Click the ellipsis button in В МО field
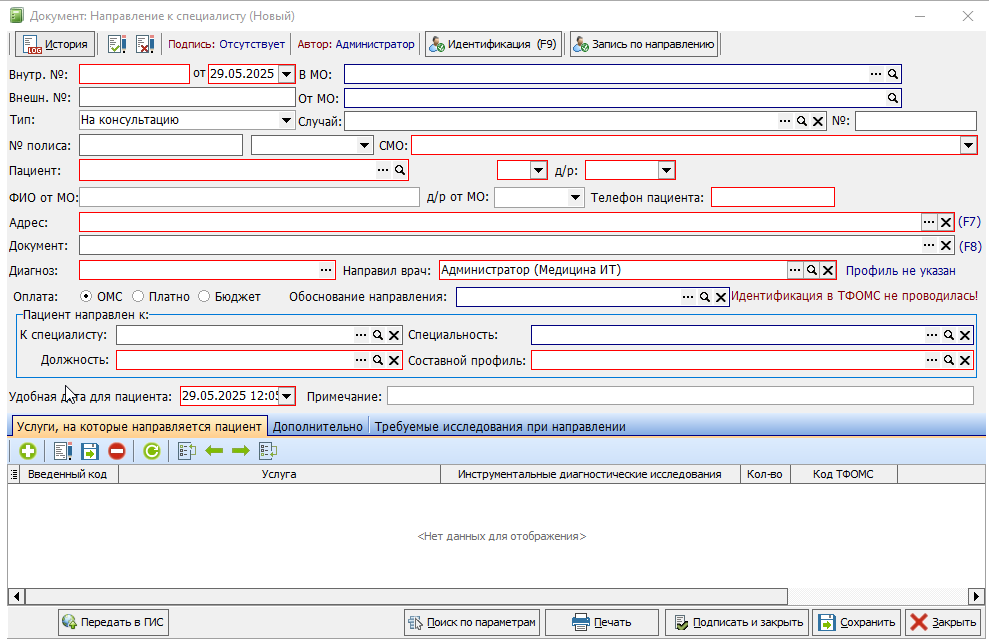 click(875, 74)
